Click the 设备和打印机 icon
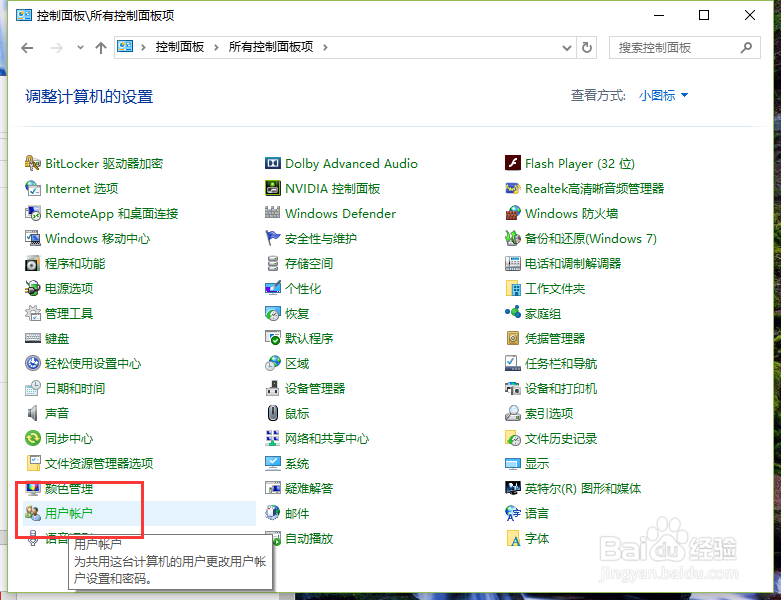Image resolution: width=781 pixels, height=600 pixels. (x=513, y=388)
